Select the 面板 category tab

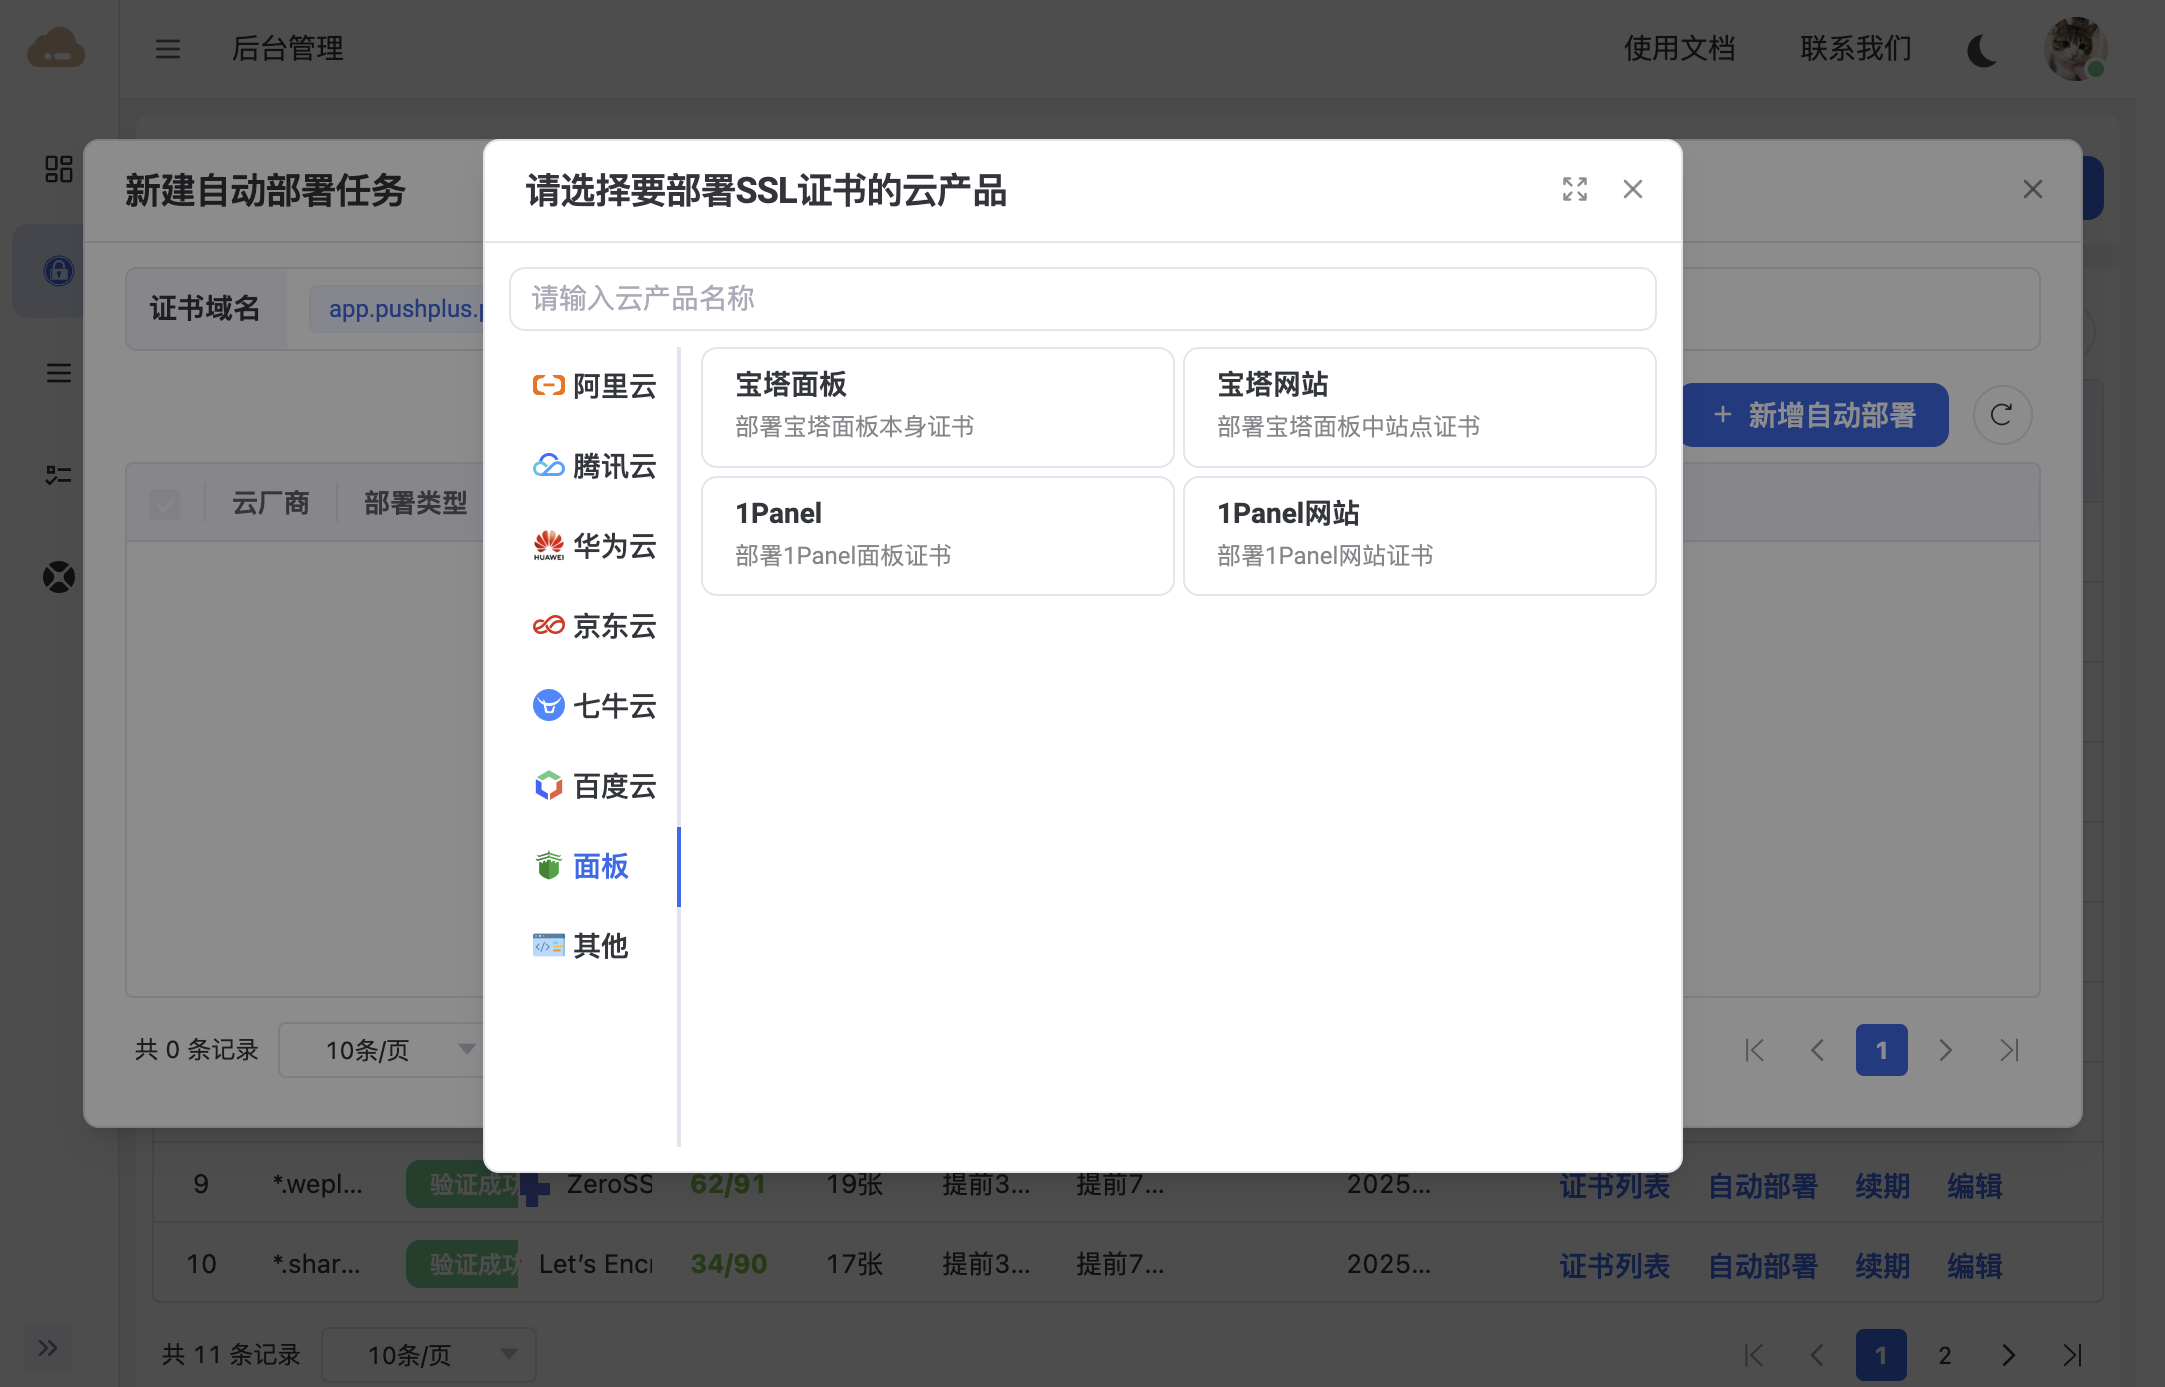581,866
